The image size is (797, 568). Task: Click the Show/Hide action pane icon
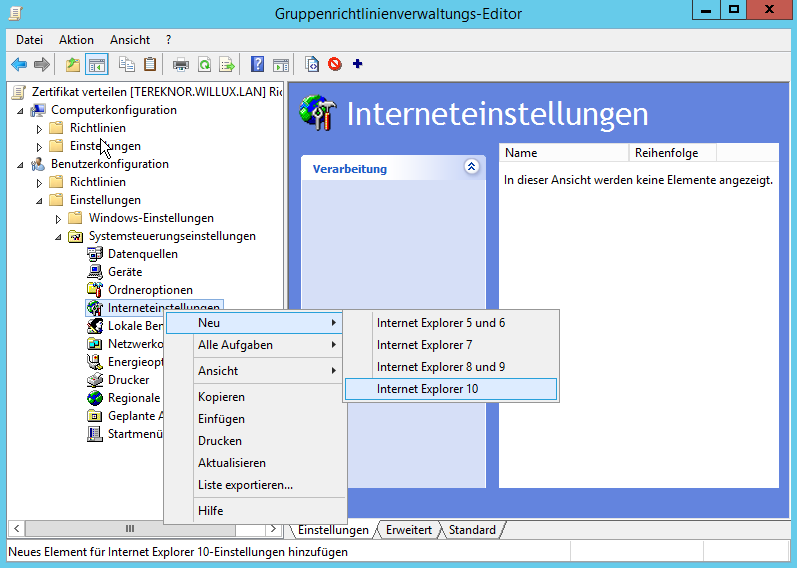[x=281, y=65]
